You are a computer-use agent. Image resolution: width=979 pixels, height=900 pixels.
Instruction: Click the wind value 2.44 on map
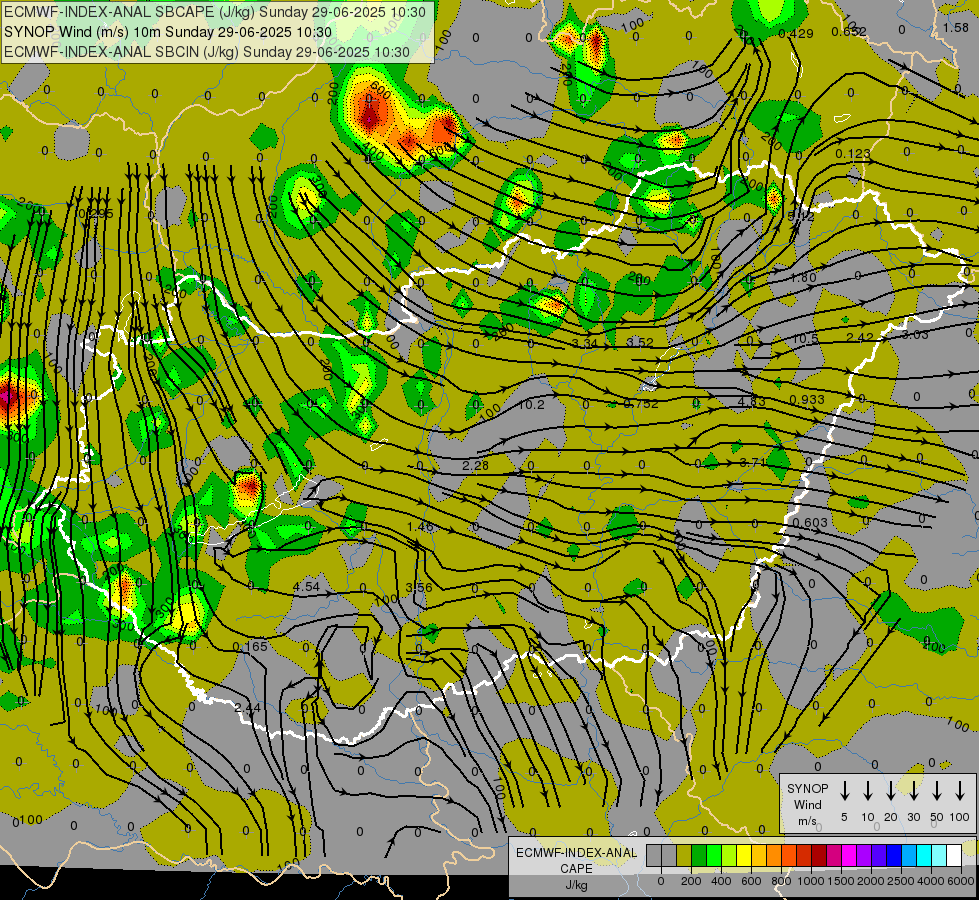tap(247, 708)
